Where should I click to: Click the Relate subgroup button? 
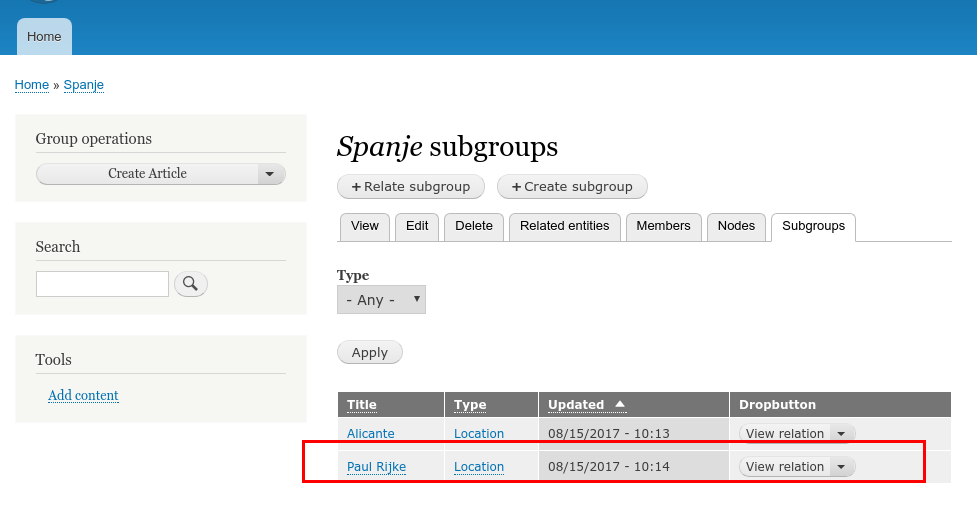tap(411, 186)
